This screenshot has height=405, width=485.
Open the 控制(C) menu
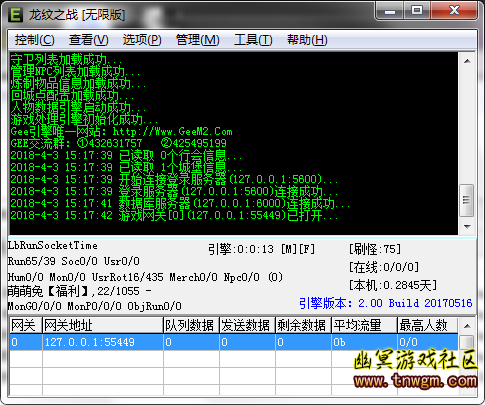tap(34, 40)
